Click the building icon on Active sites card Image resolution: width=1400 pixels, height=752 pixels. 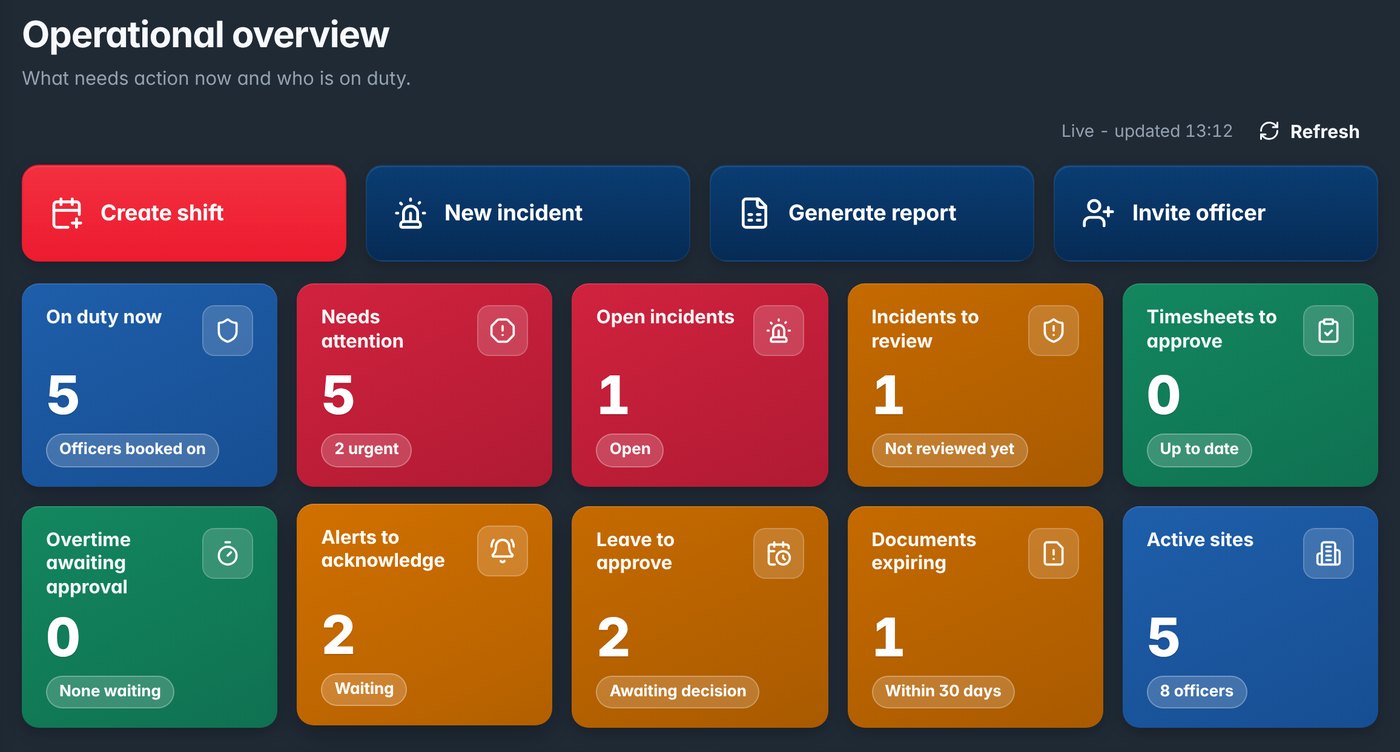pyautogui.click(x=1328, y=553)
